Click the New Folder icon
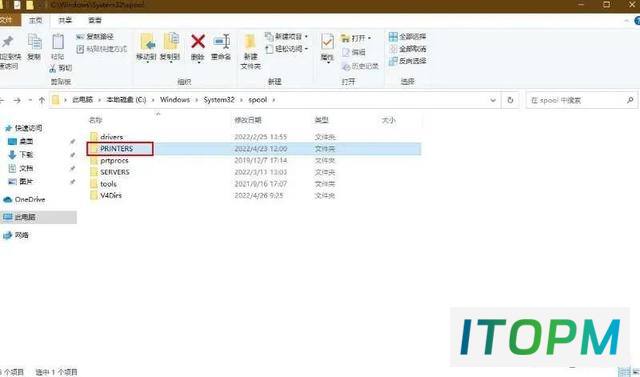Viewport: 640px width, 377px height. tap(250, 42)
